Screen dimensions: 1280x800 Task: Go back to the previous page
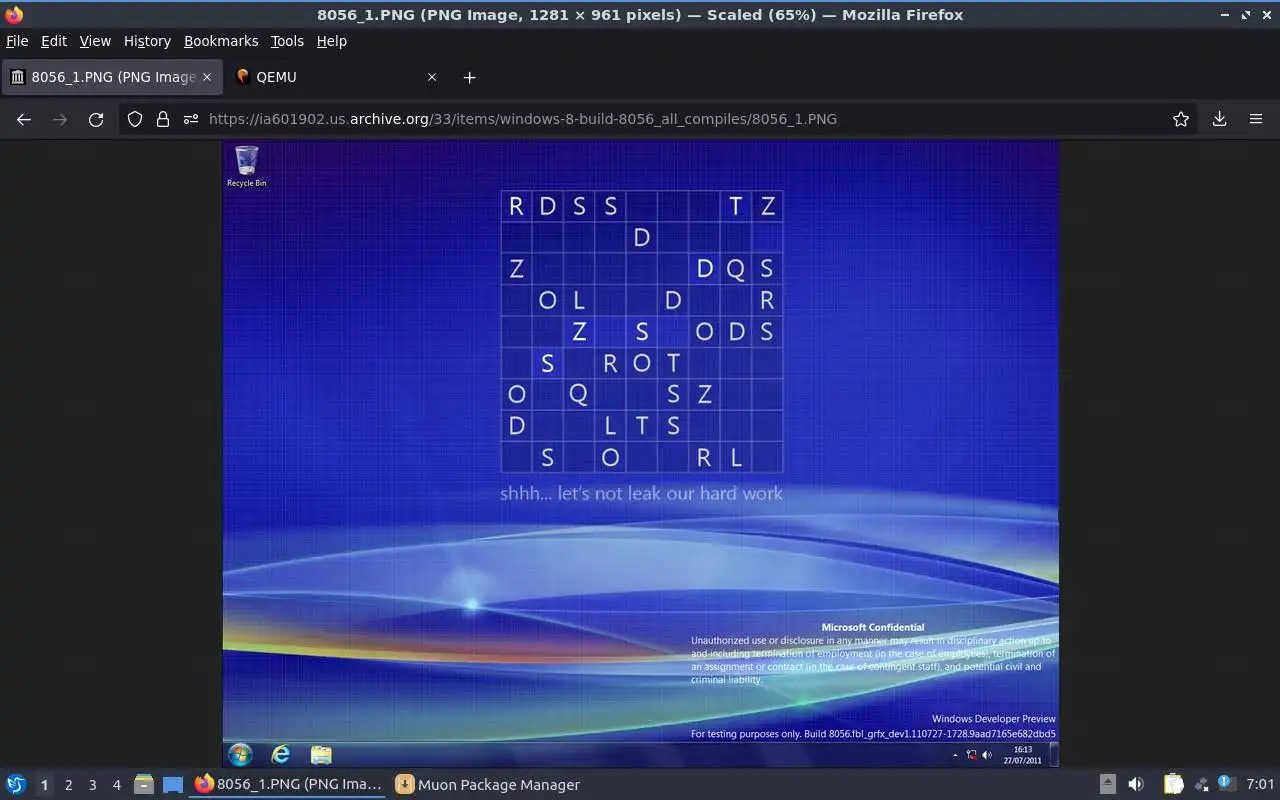click(x=24, y=119)
